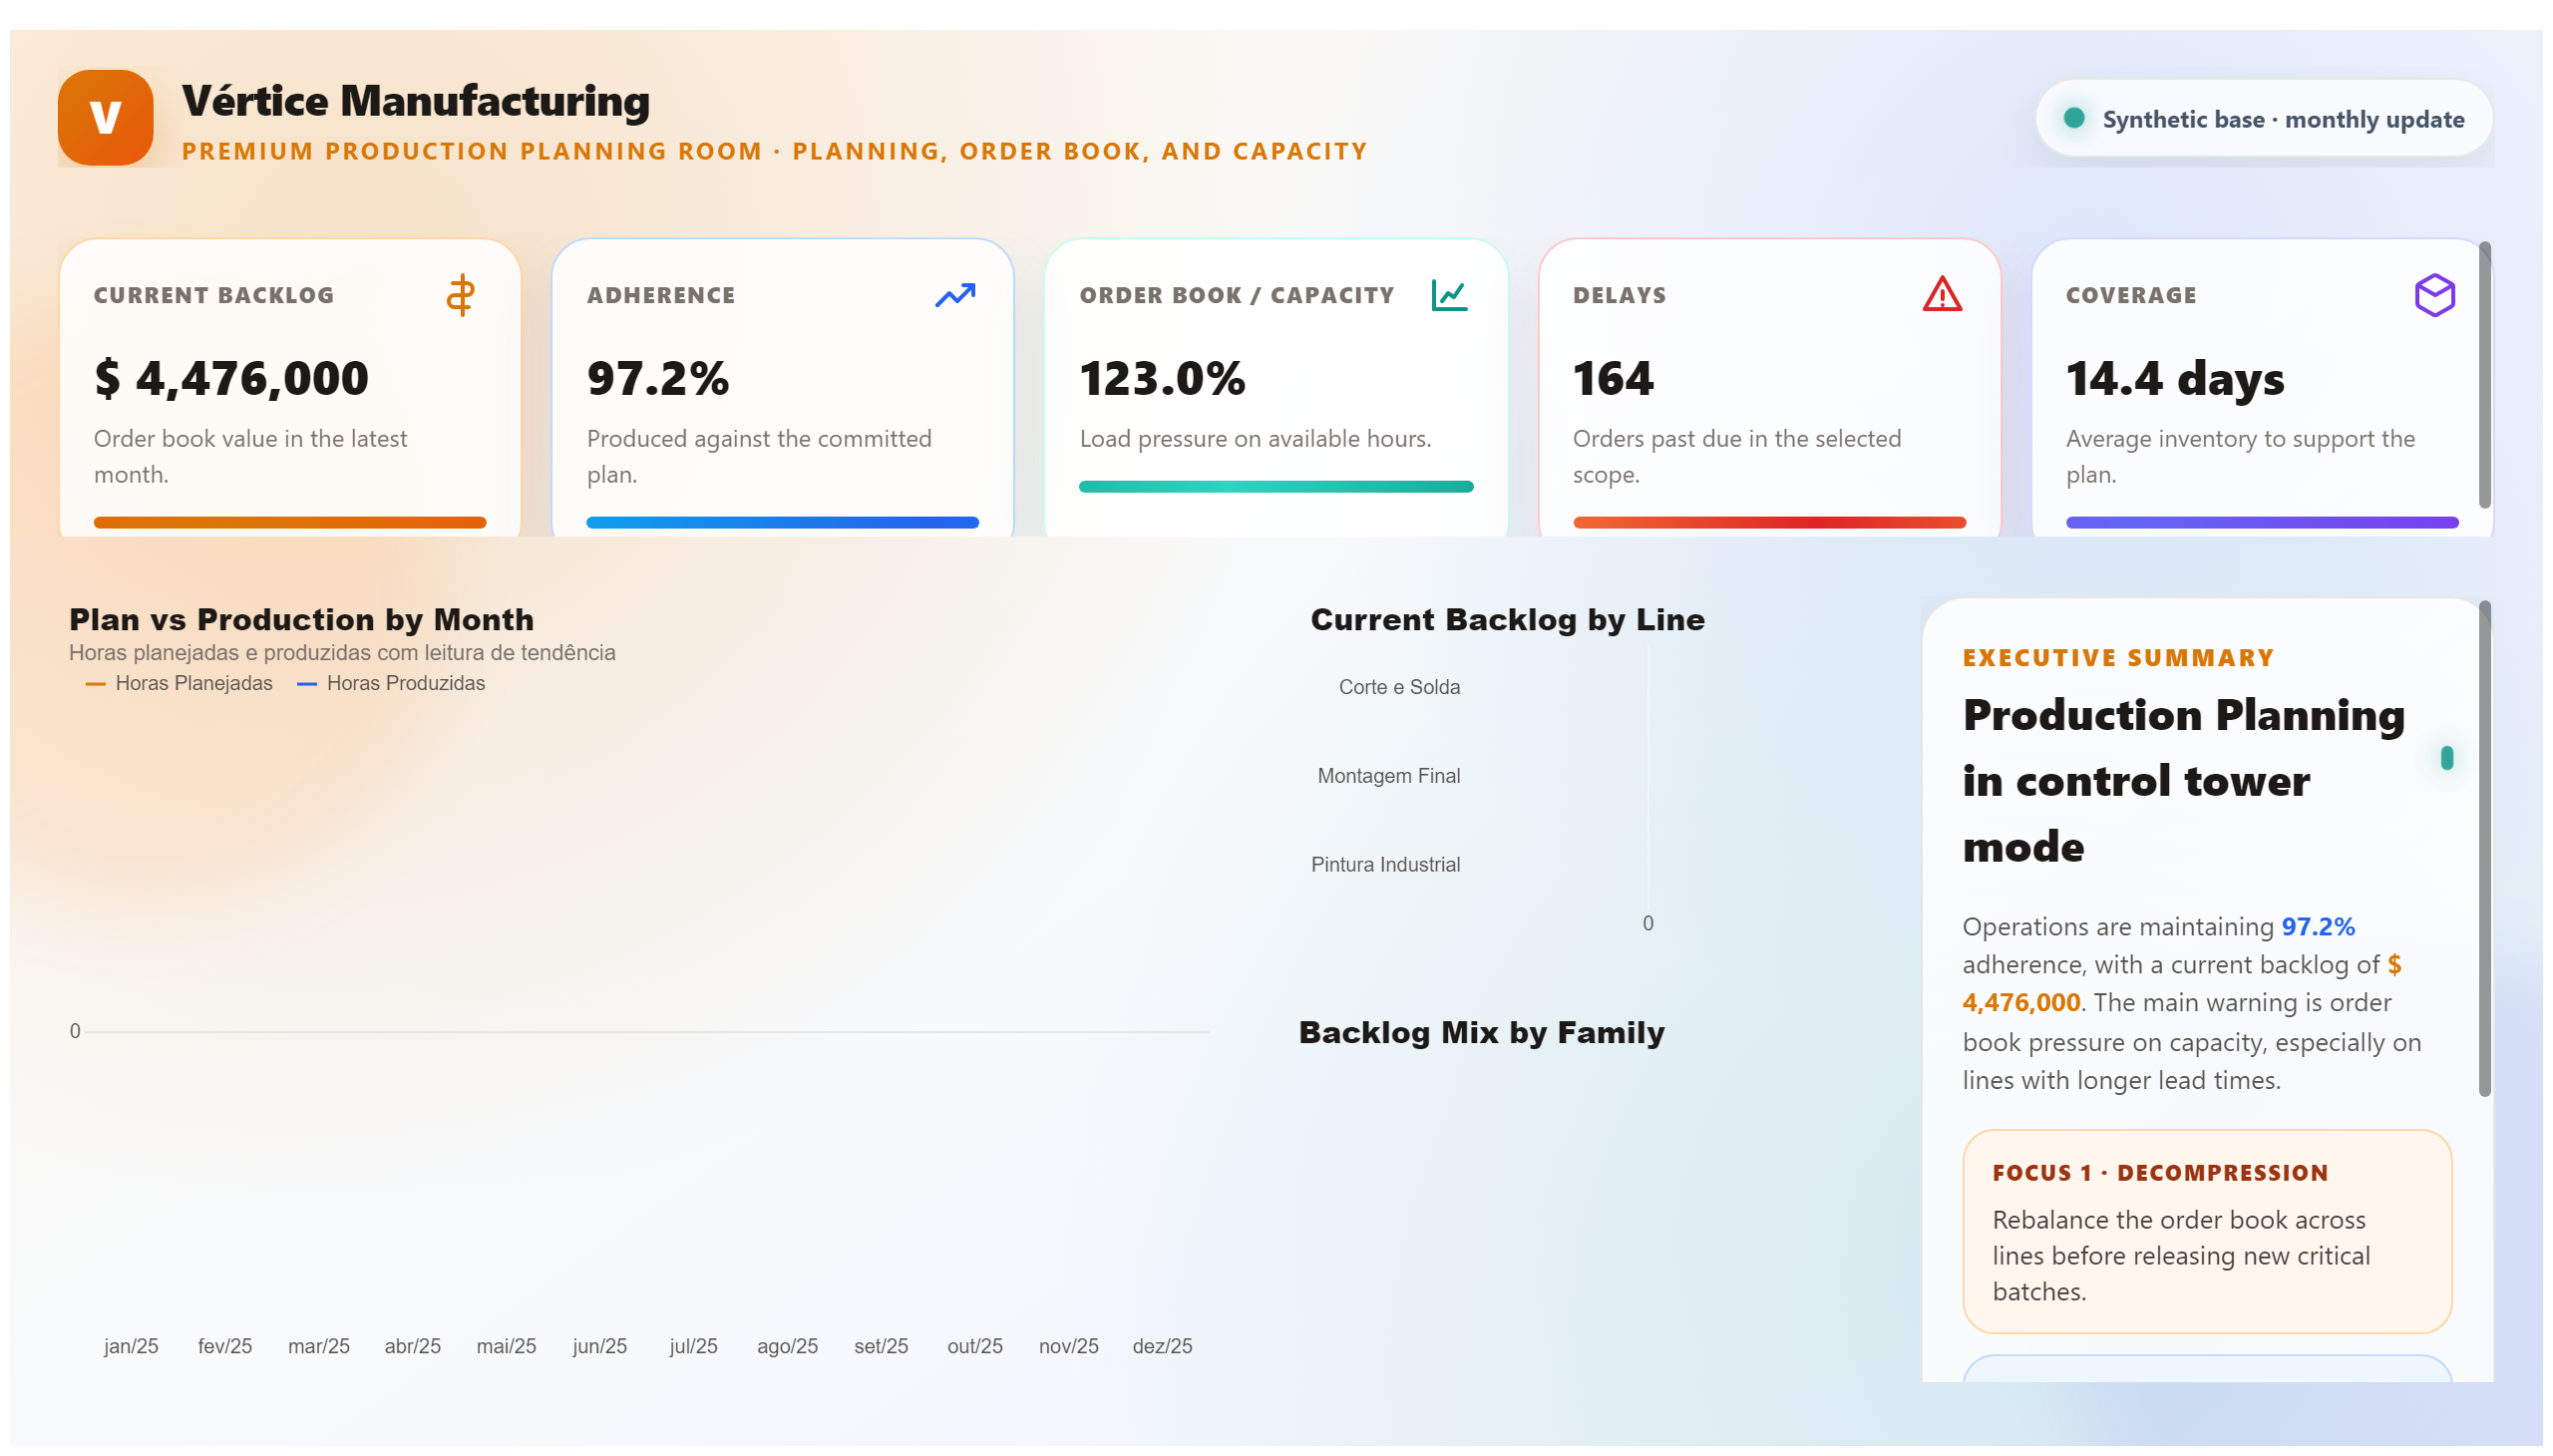
Task: Open the Focus 1 Decompression card
Action: [x=2207, y=1231]
